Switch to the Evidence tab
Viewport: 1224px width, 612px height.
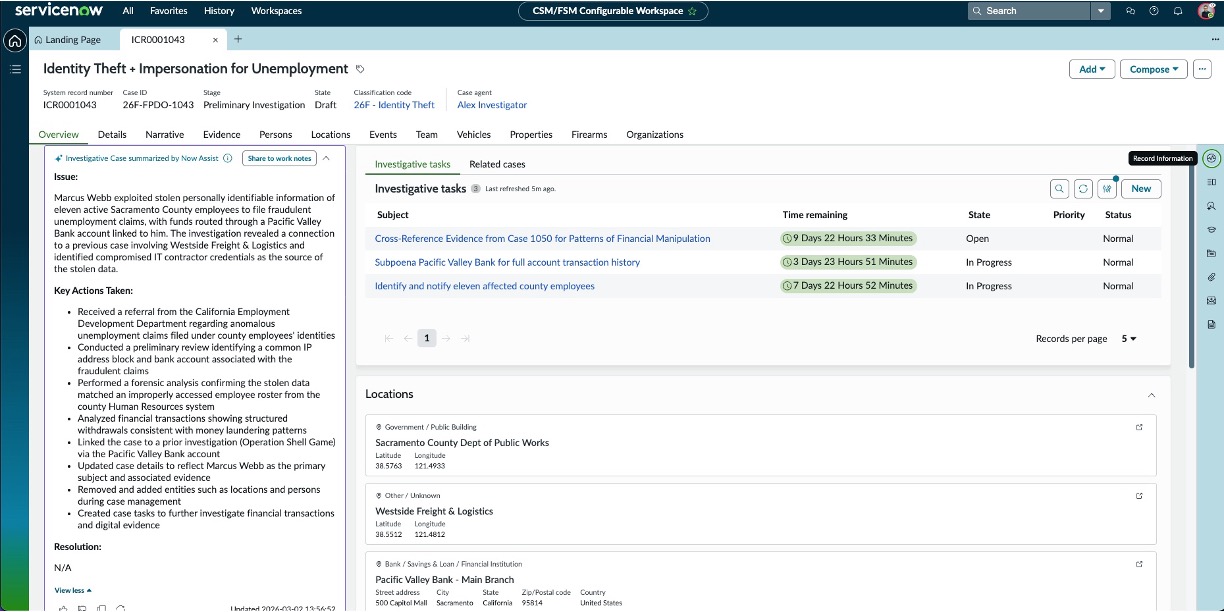tap(221, 134)
